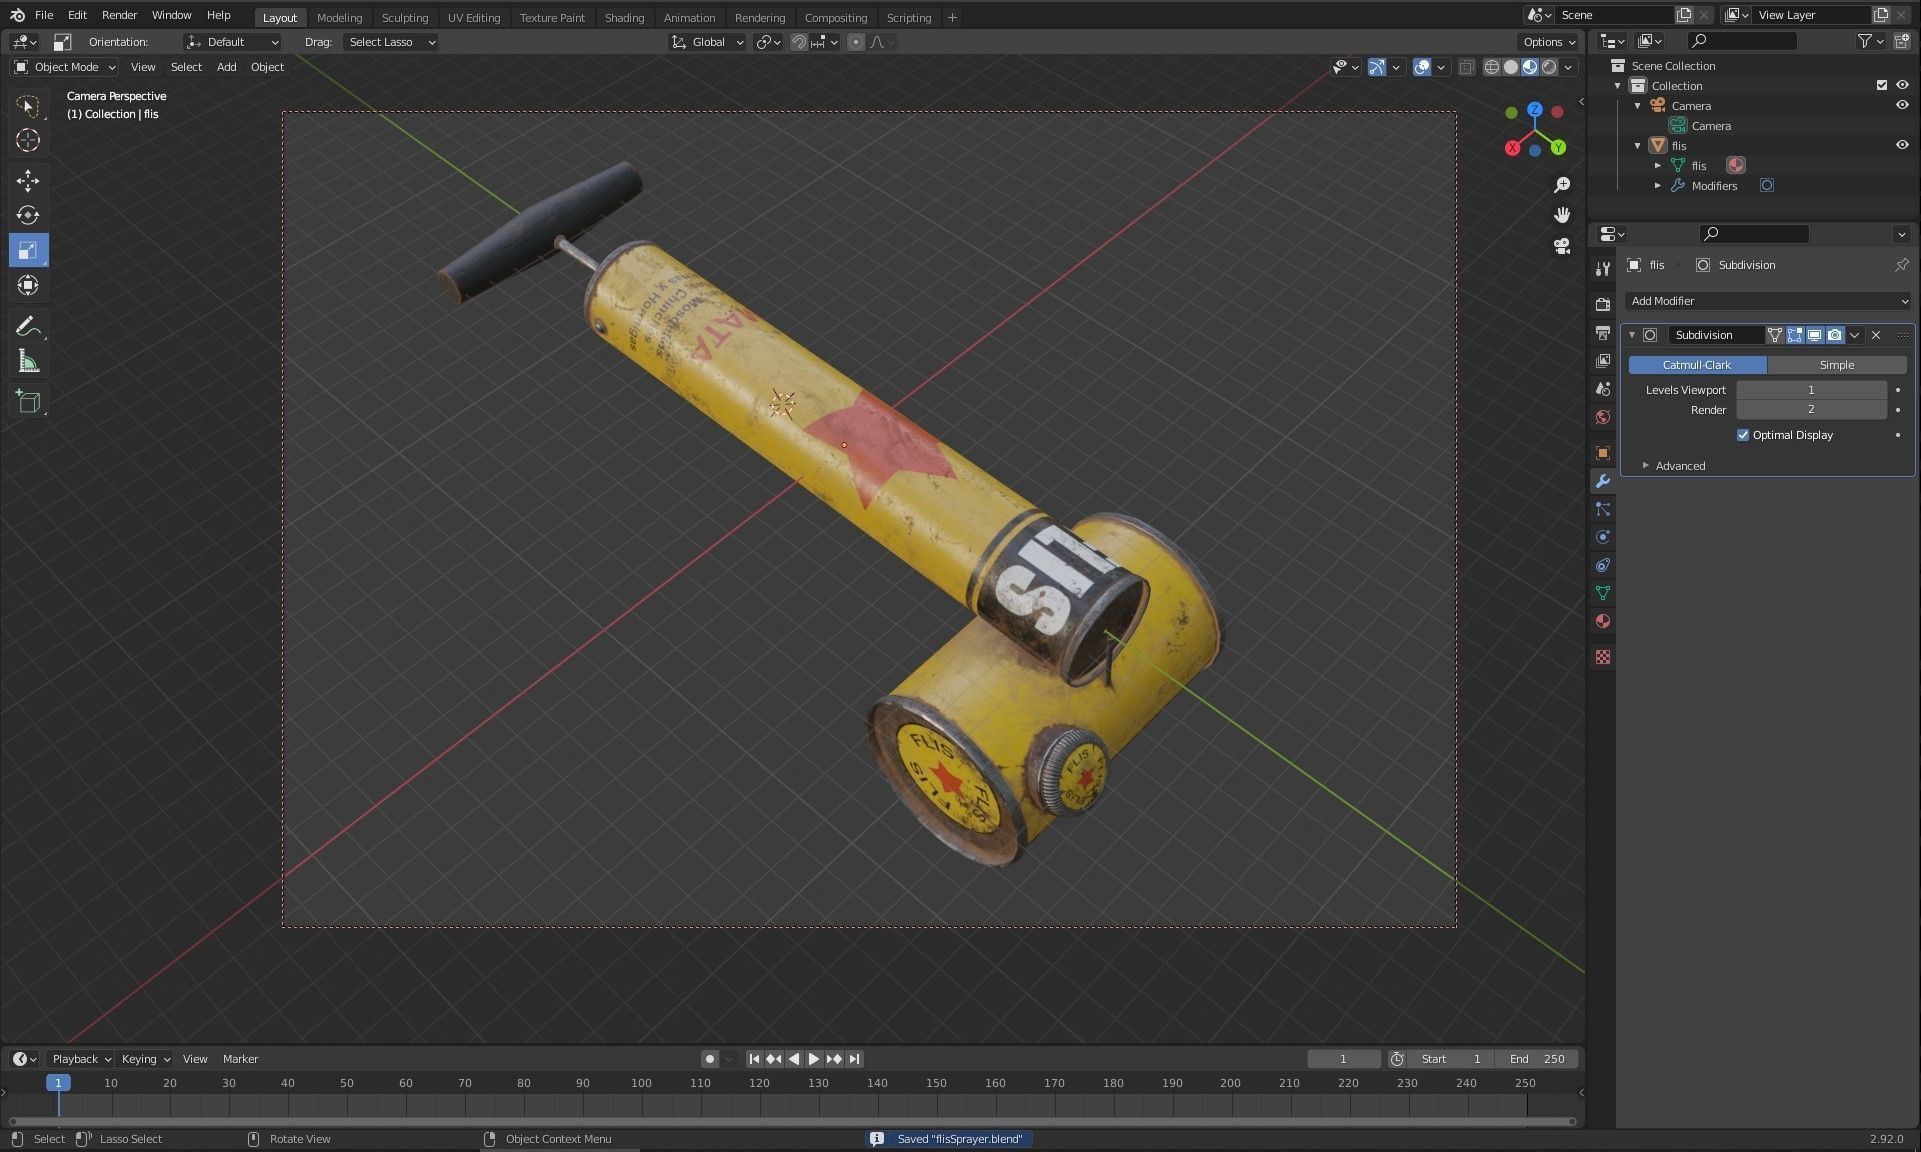Open the Texture properties tab
The image size is (1921, 1152).
tap(1603, 657)
